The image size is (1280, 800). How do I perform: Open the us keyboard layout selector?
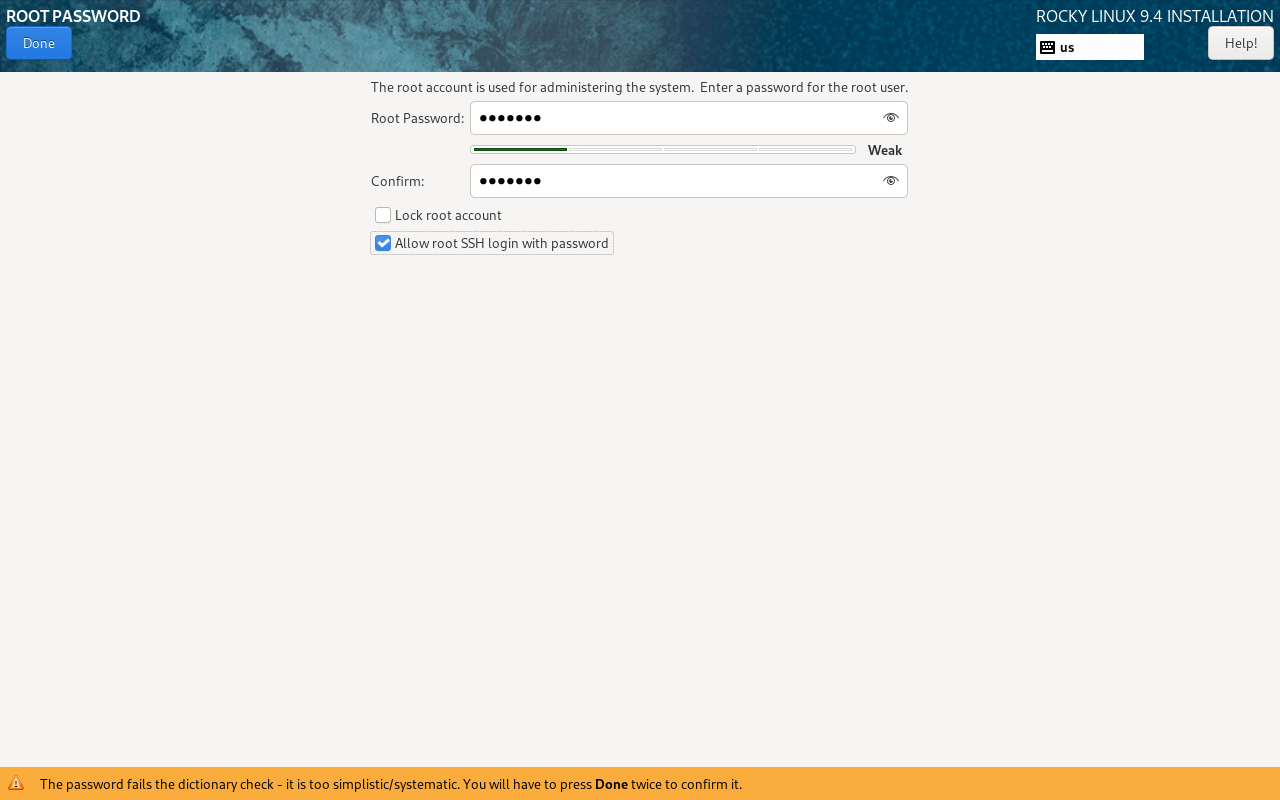(1089, 46)
